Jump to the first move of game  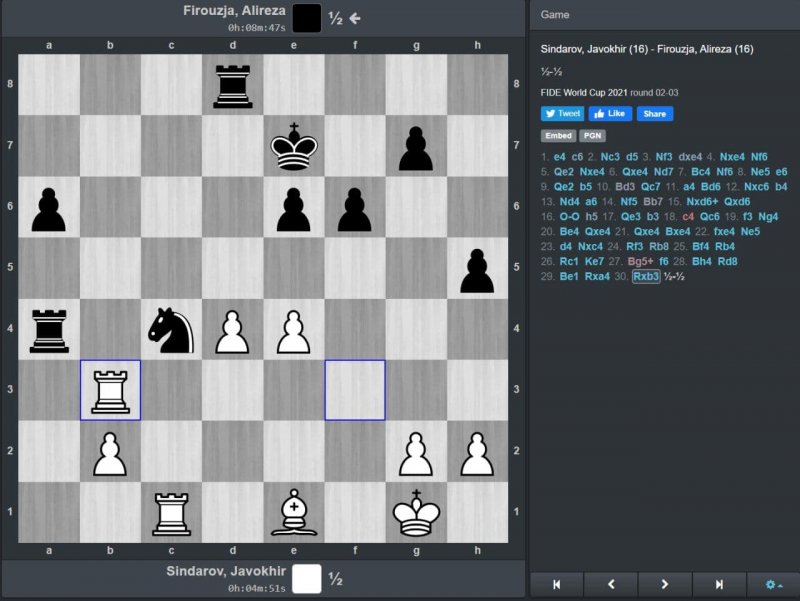click(556, 584)
